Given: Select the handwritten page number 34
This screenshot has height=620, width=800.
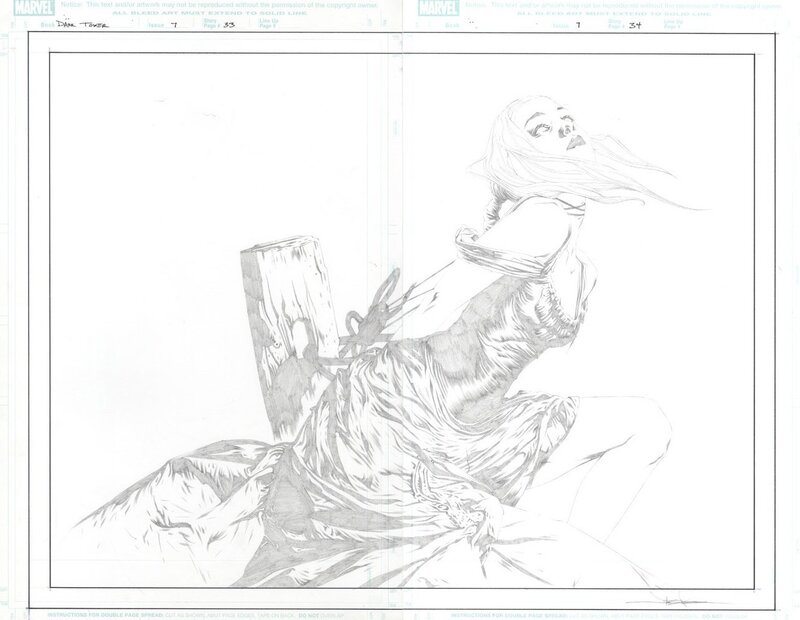Looking at the screenshot, I should pyautogui.click(x=635, y=24).
